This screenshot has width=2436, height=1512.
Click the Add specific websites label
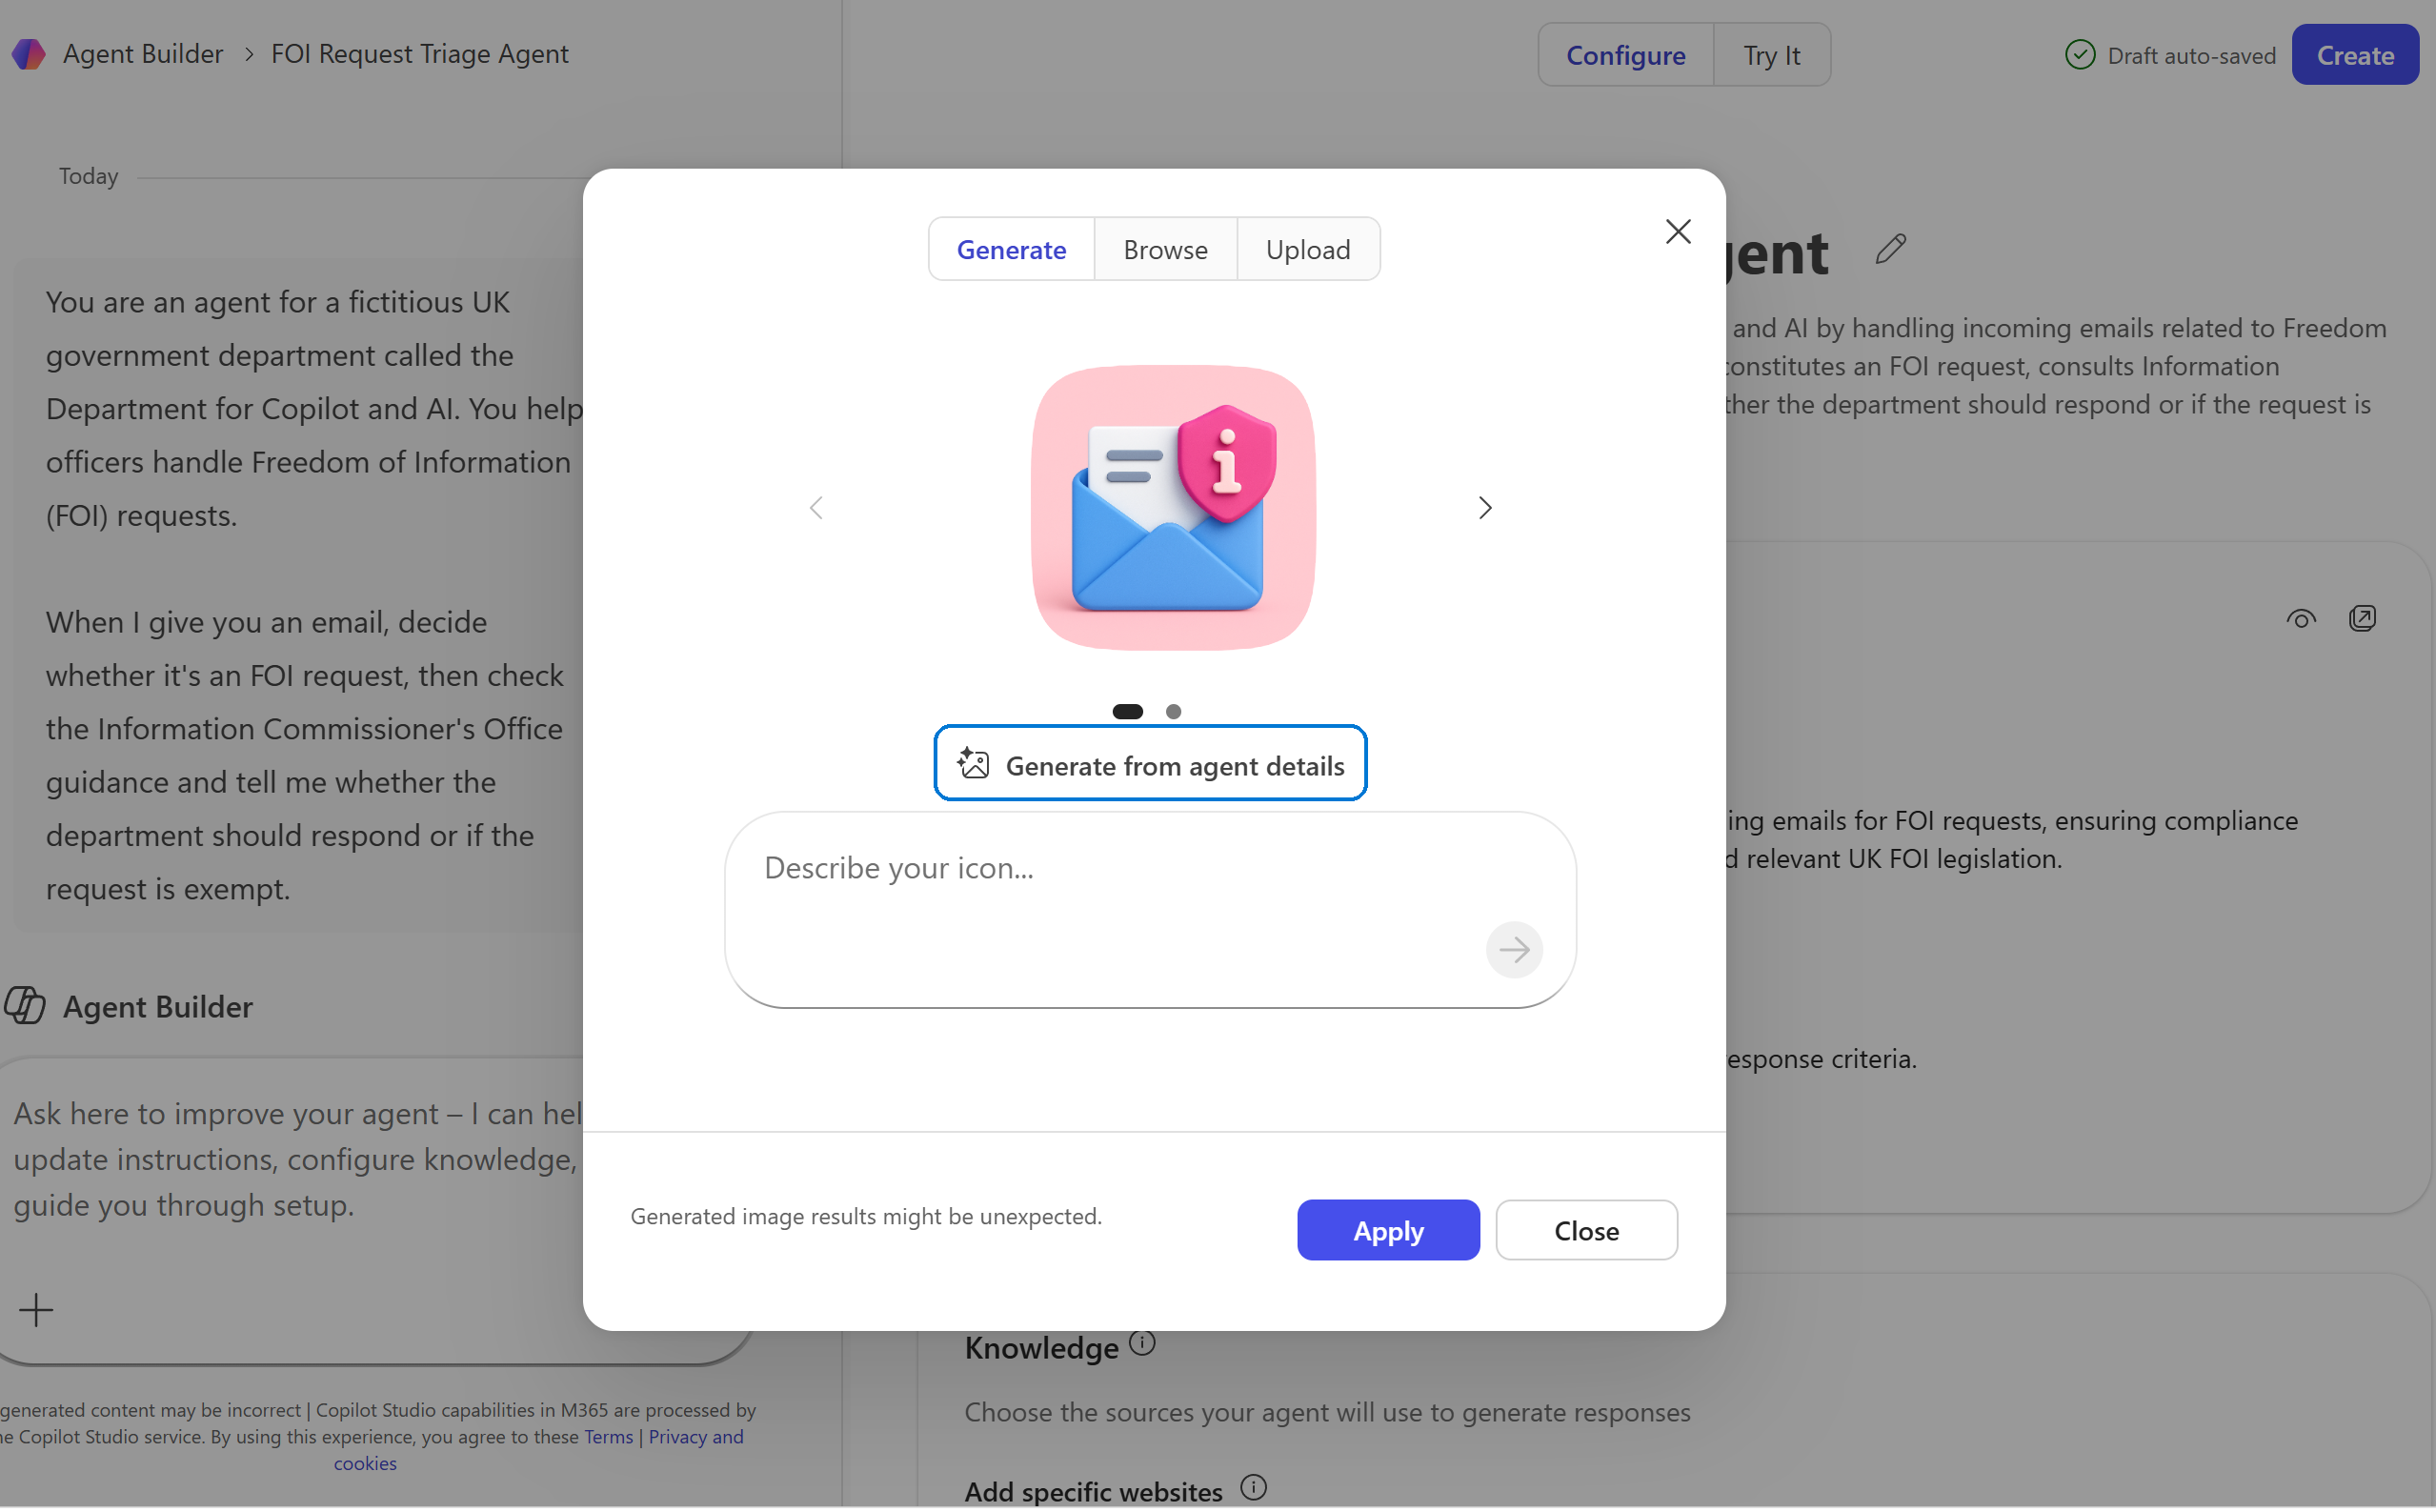[1093, 1491]
